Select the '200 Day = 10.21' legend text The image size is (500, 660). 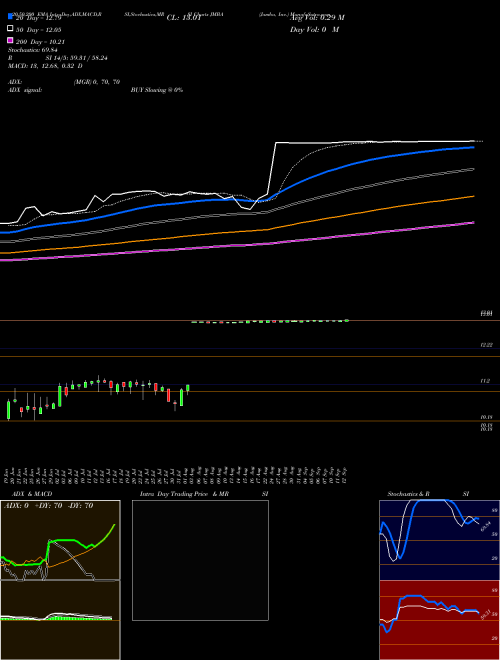click(40, 42)
